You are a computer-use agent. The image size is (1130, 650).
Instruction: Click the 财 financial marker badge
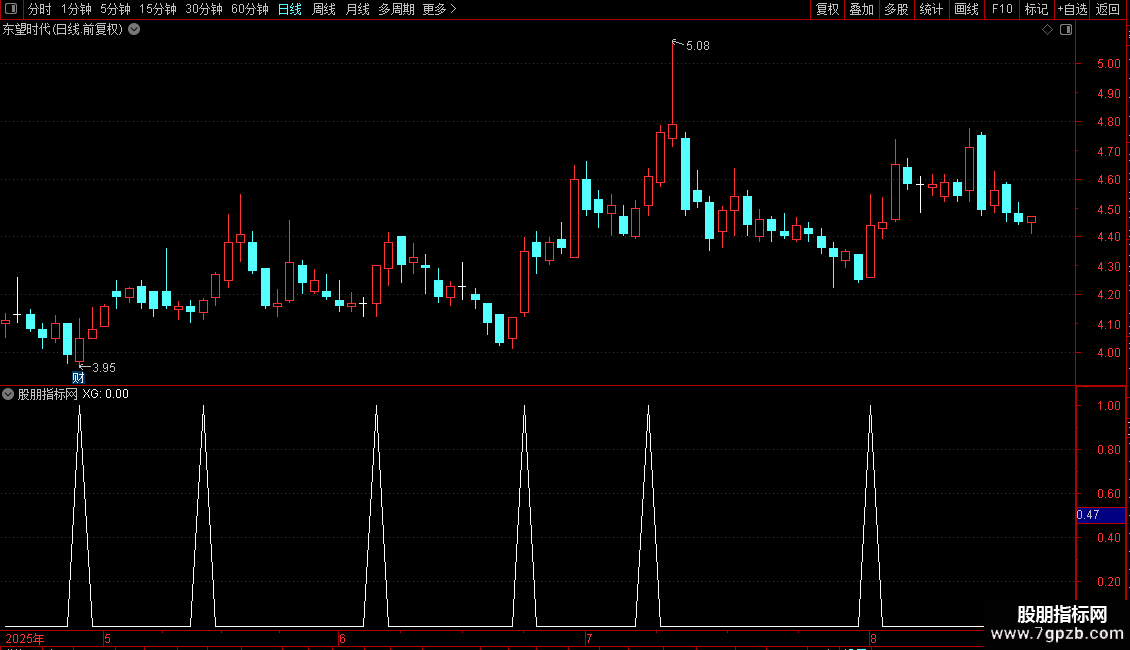[78, 378]
